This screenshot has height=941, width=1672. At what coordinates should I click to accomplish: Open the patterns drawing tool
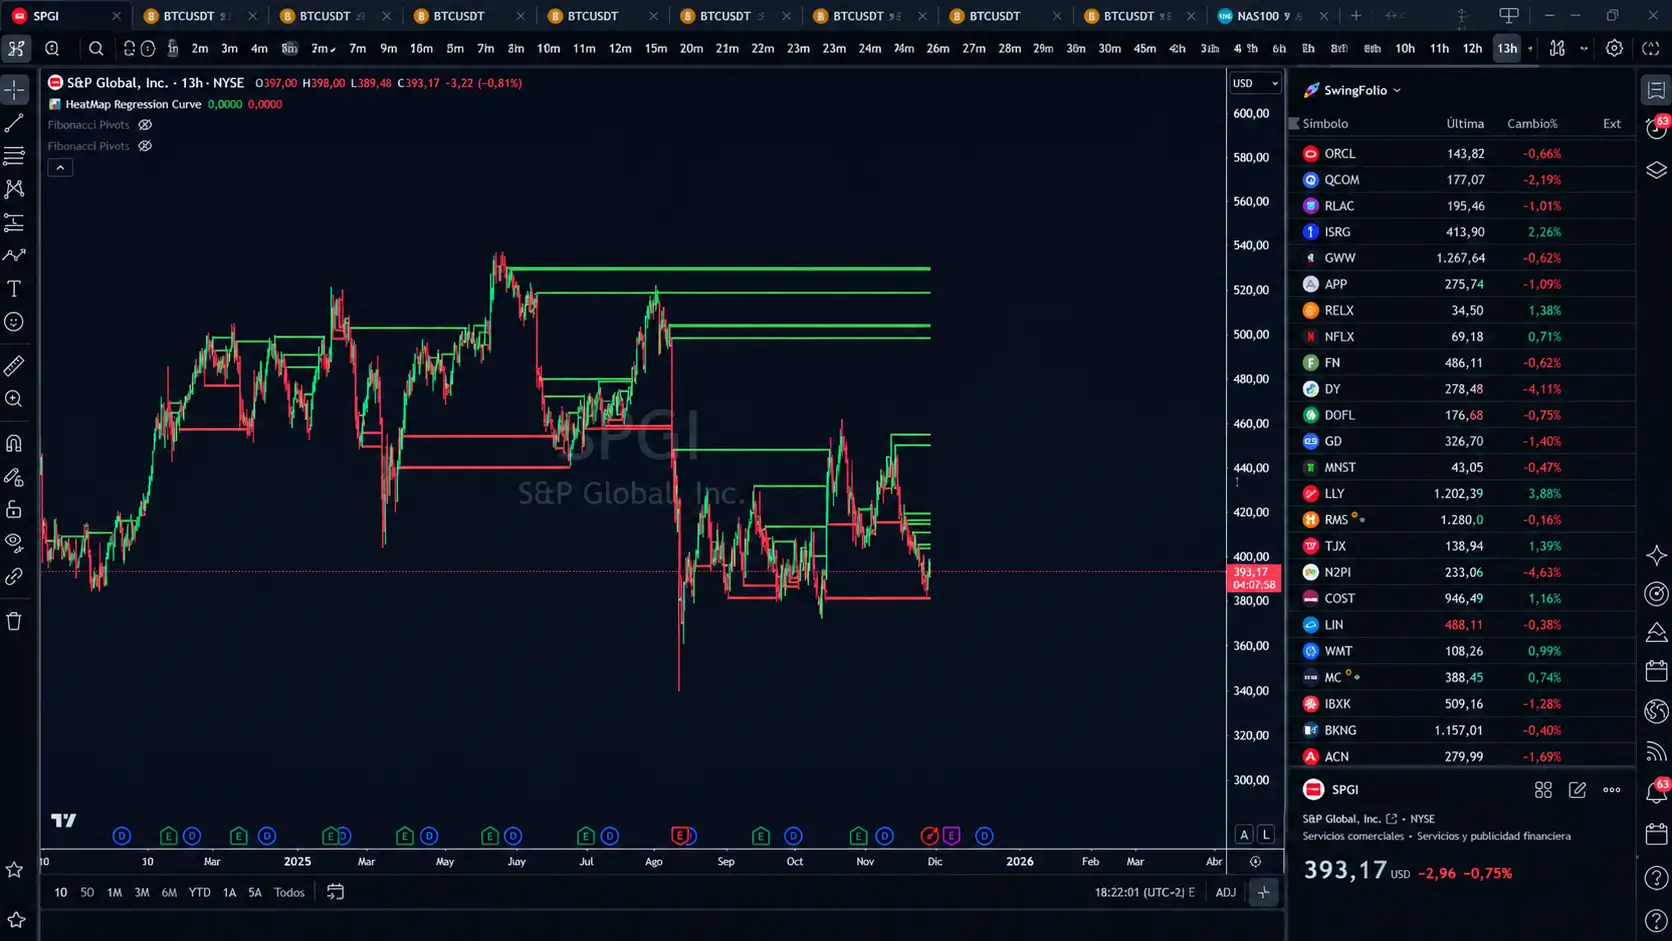14,189
